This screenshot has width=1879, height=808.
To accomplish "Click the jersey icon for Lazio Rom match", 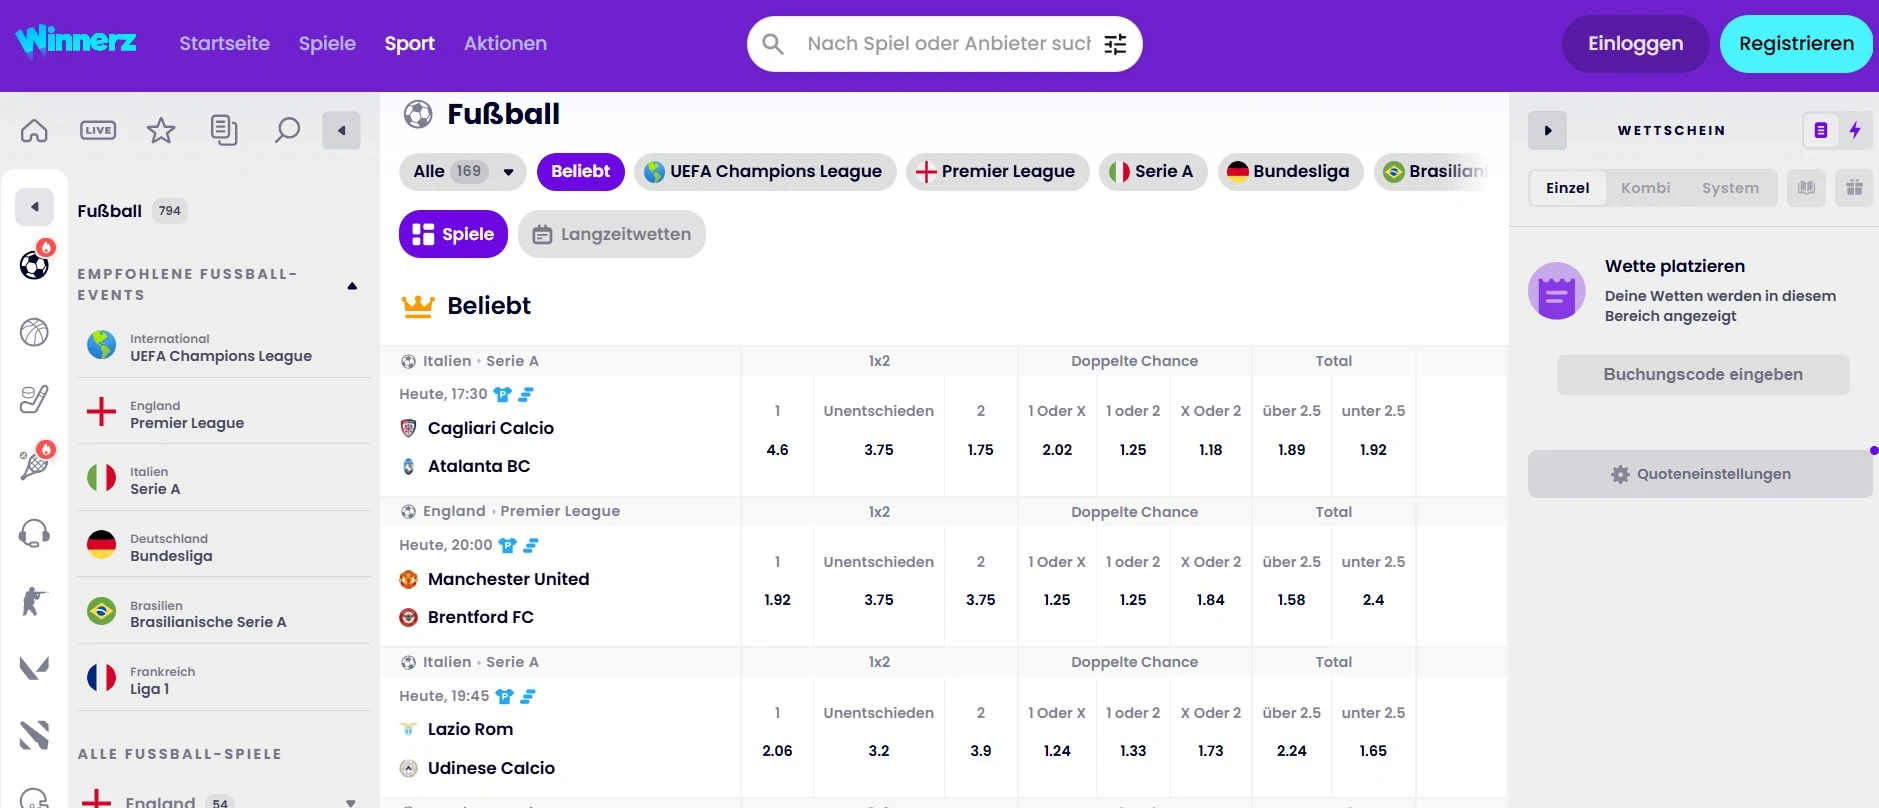I will (x=504, y=697).
